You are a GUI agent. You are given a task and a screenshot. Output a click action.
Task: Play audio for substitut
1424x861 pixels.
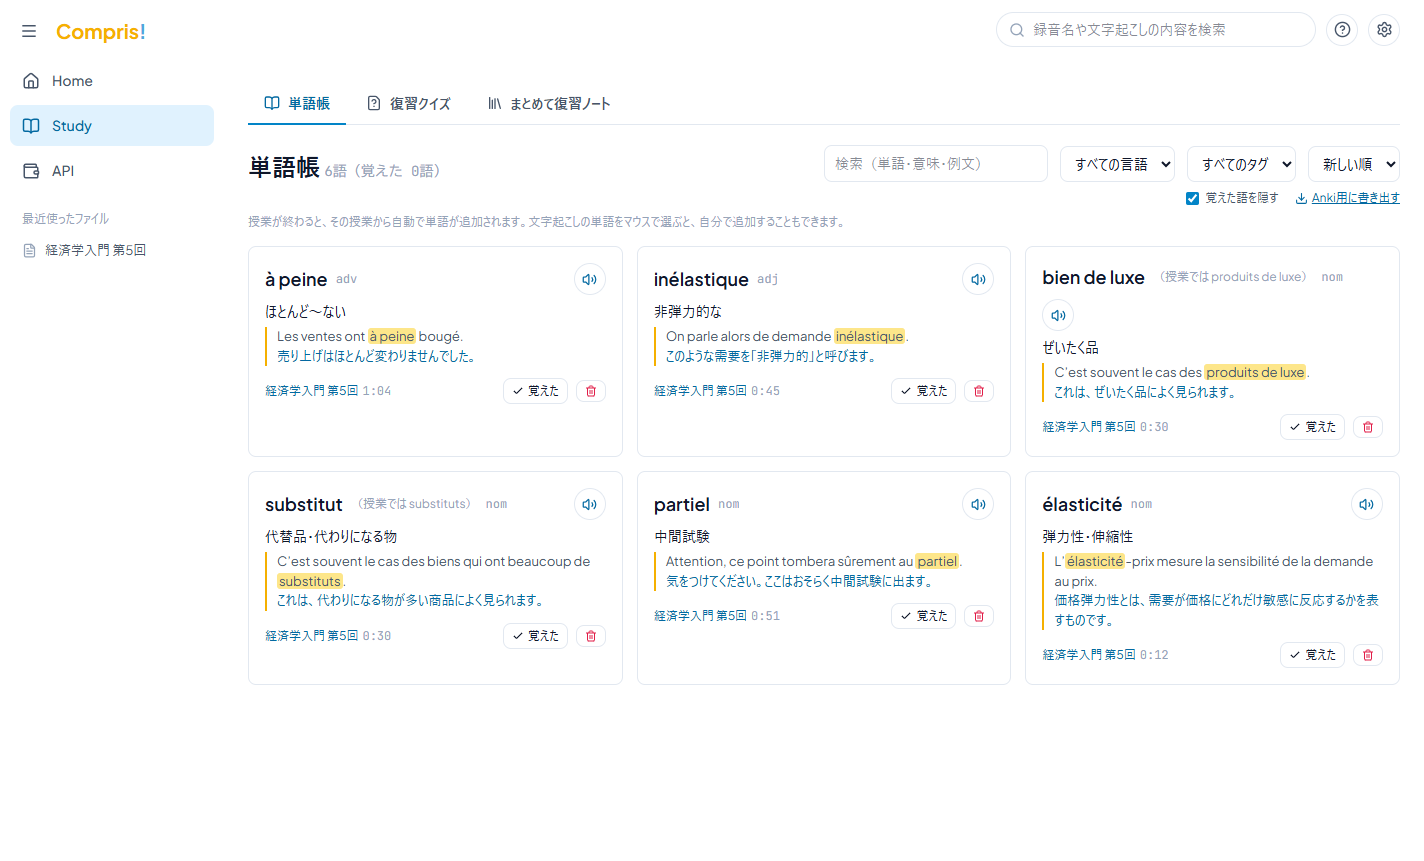pos(590,504)
